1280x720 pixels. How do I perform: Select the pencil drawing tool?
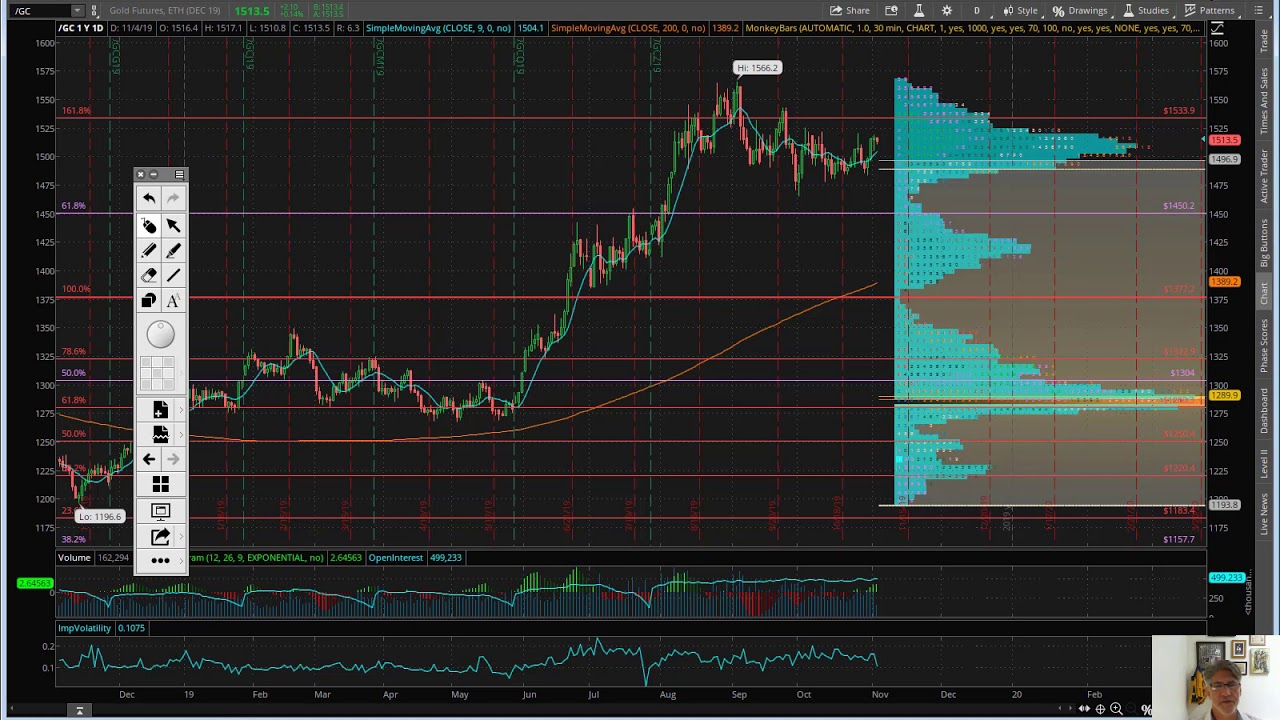click(x=148, y=251)
